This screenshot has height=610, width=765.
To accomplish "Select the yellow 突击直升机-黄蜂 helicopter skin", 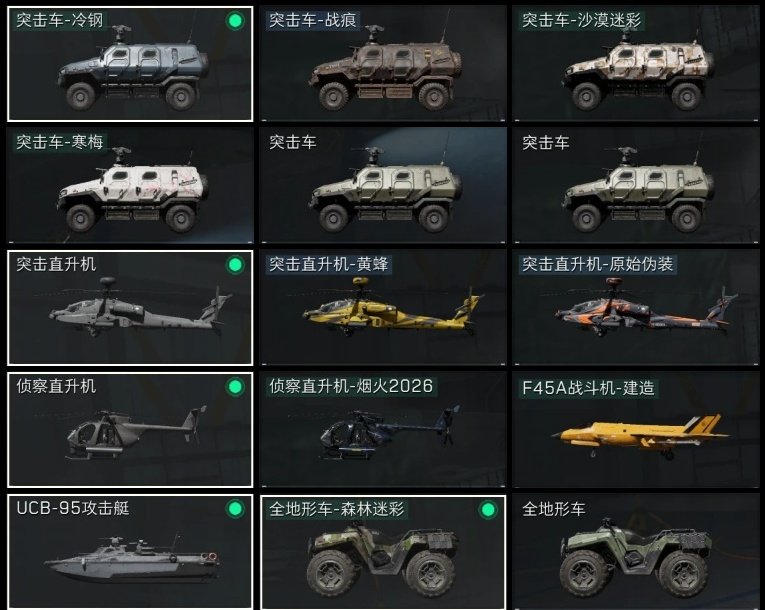I will click(383, 308).
